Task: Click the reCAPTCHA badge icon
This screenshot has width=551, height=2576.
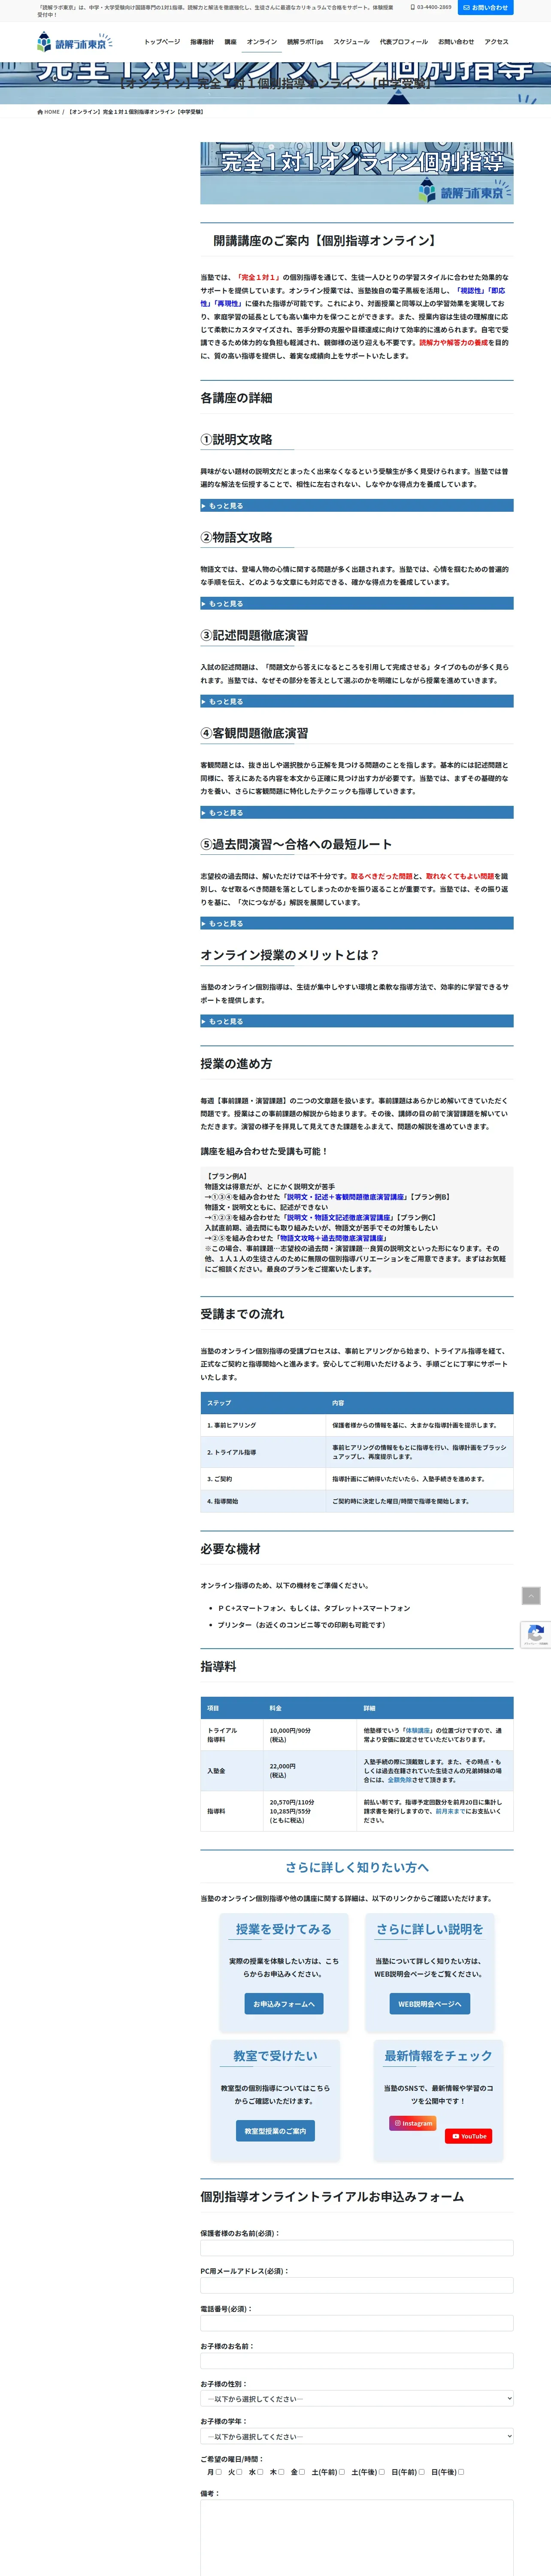Action: click(536, 1634)
